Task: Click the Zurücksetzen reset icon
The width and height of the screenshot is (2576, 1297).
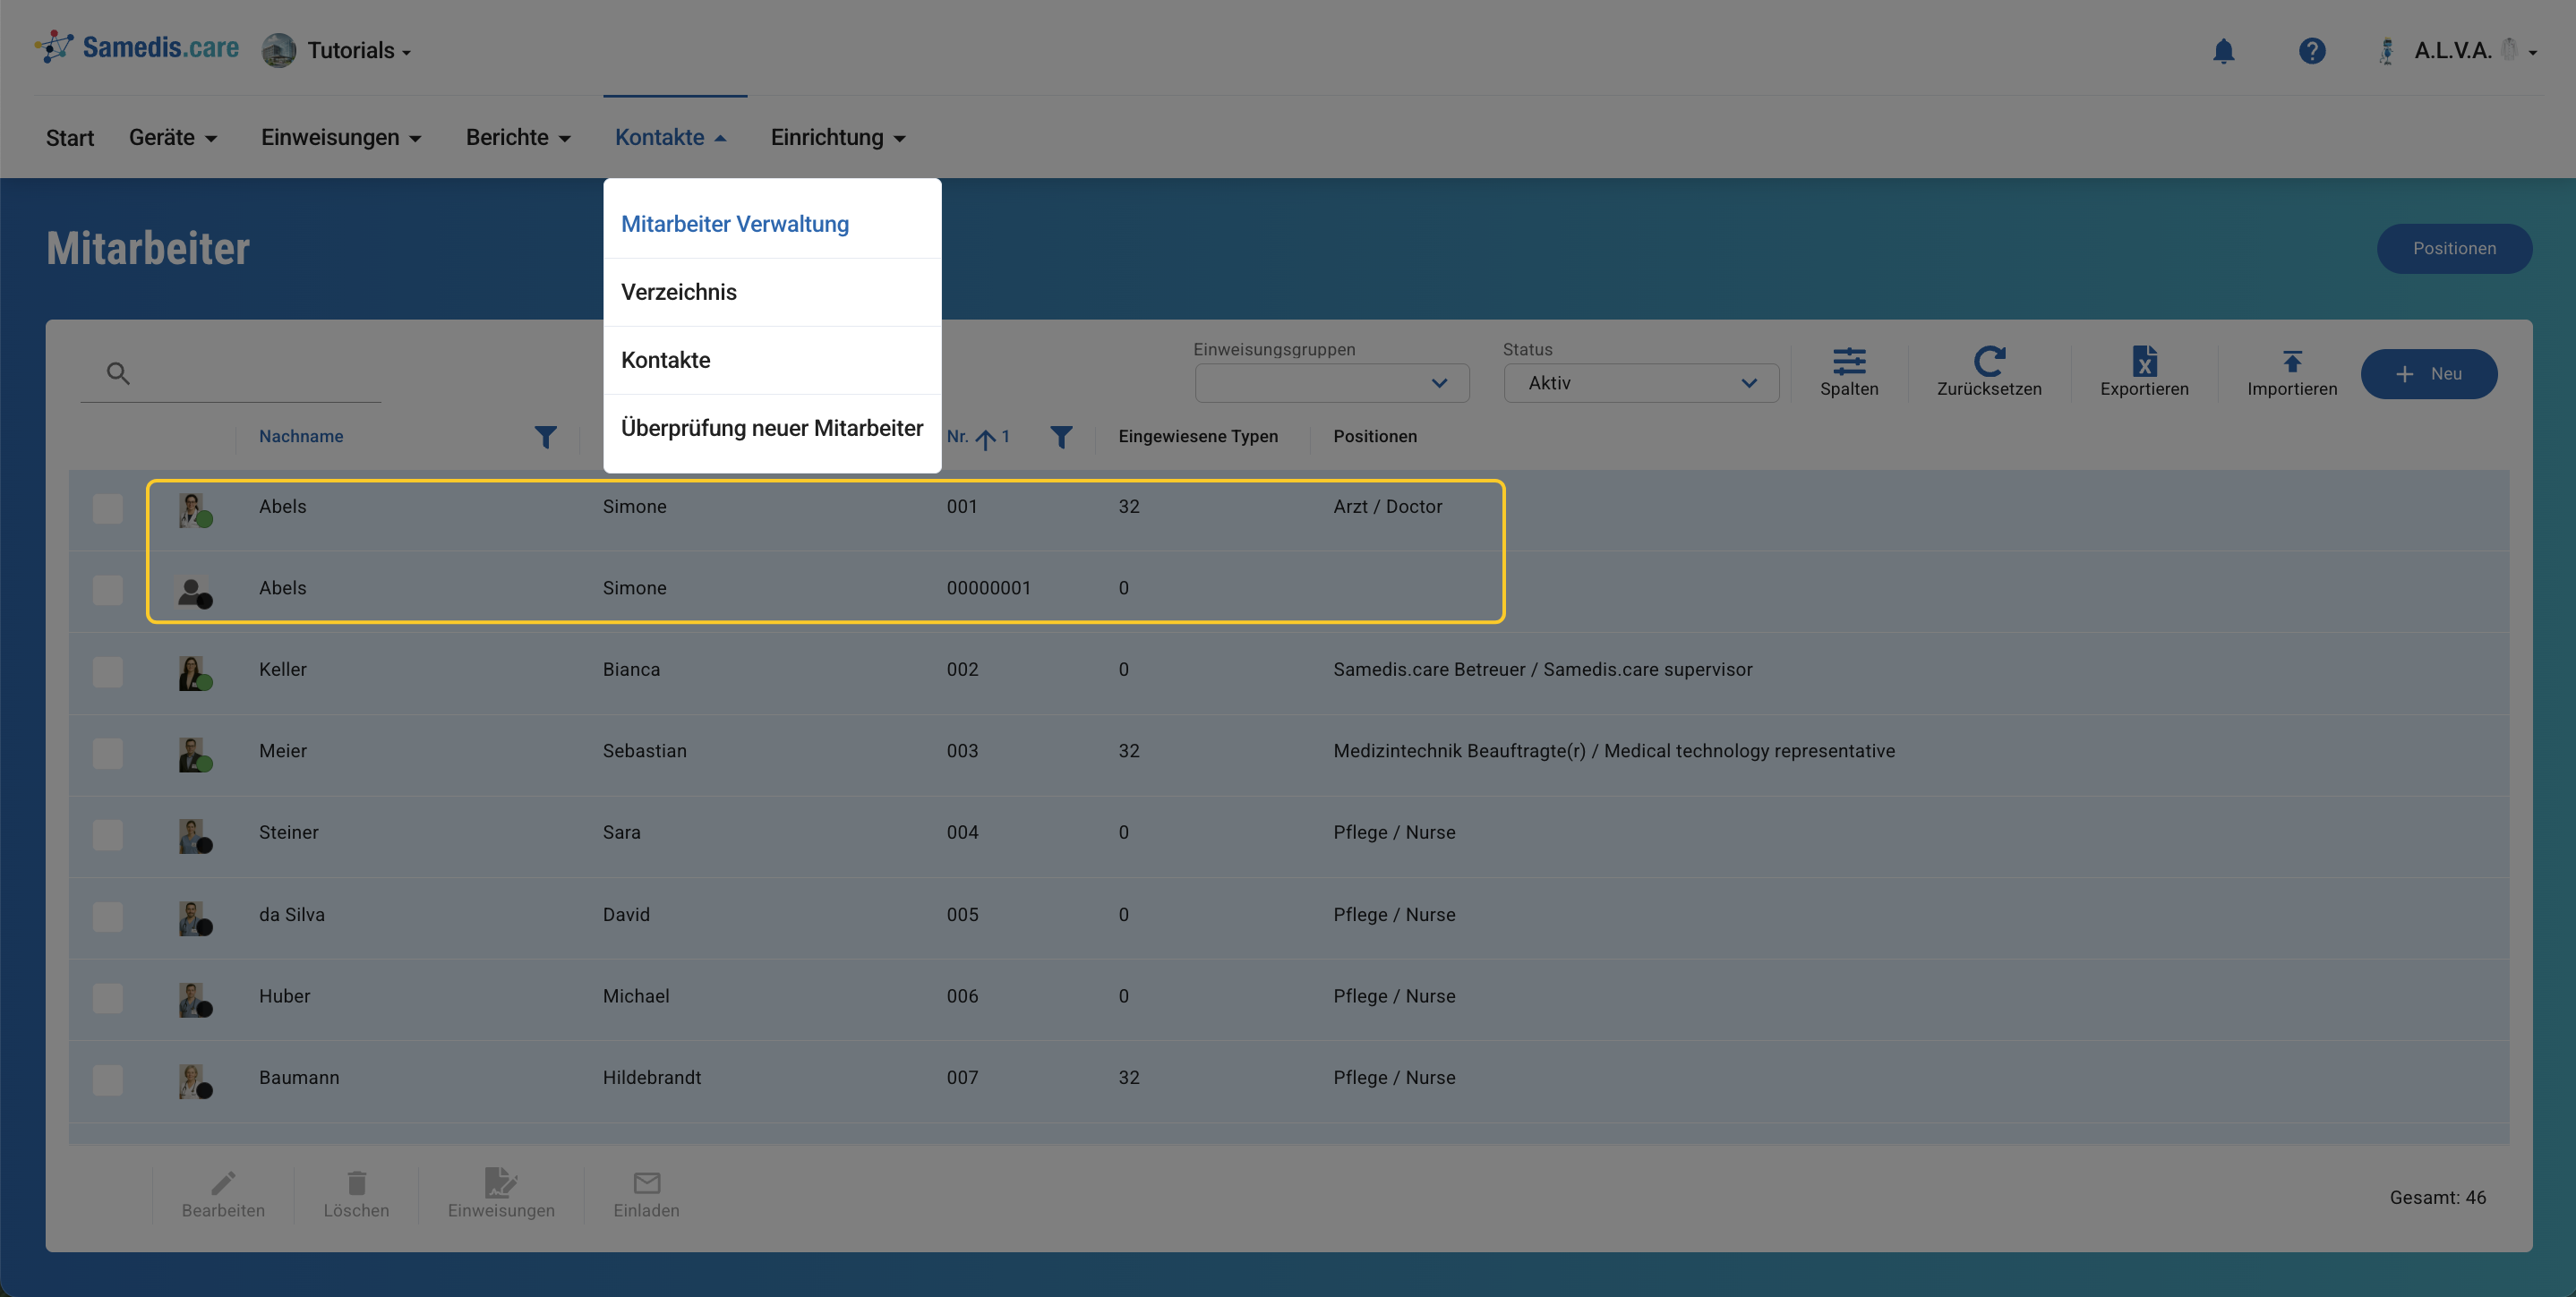Action: click(x=1988, y=362)
